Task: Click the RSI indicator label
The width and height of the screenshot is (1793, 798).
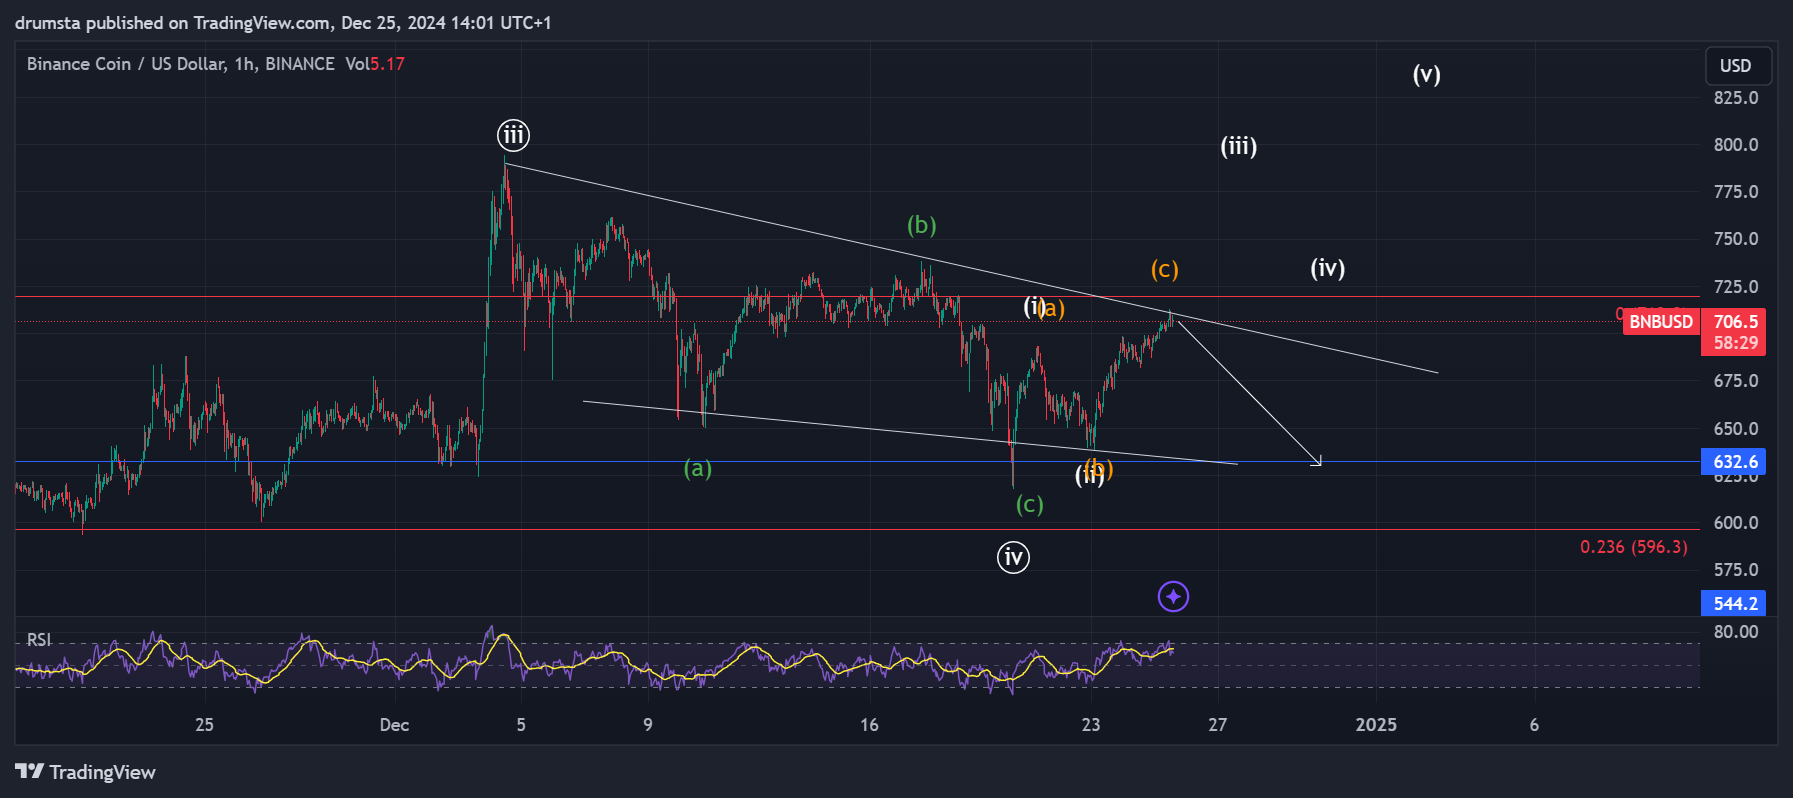Action: (x=38, y=640)
